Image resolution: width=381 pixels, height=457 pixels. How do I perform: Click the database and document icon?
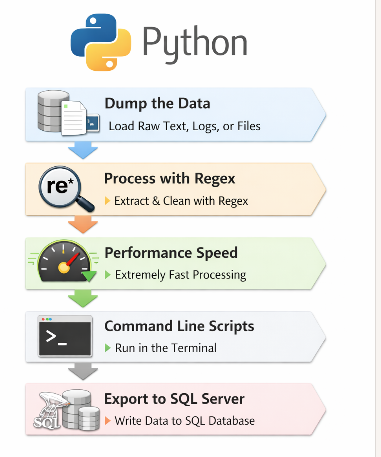tap(68, 113)
